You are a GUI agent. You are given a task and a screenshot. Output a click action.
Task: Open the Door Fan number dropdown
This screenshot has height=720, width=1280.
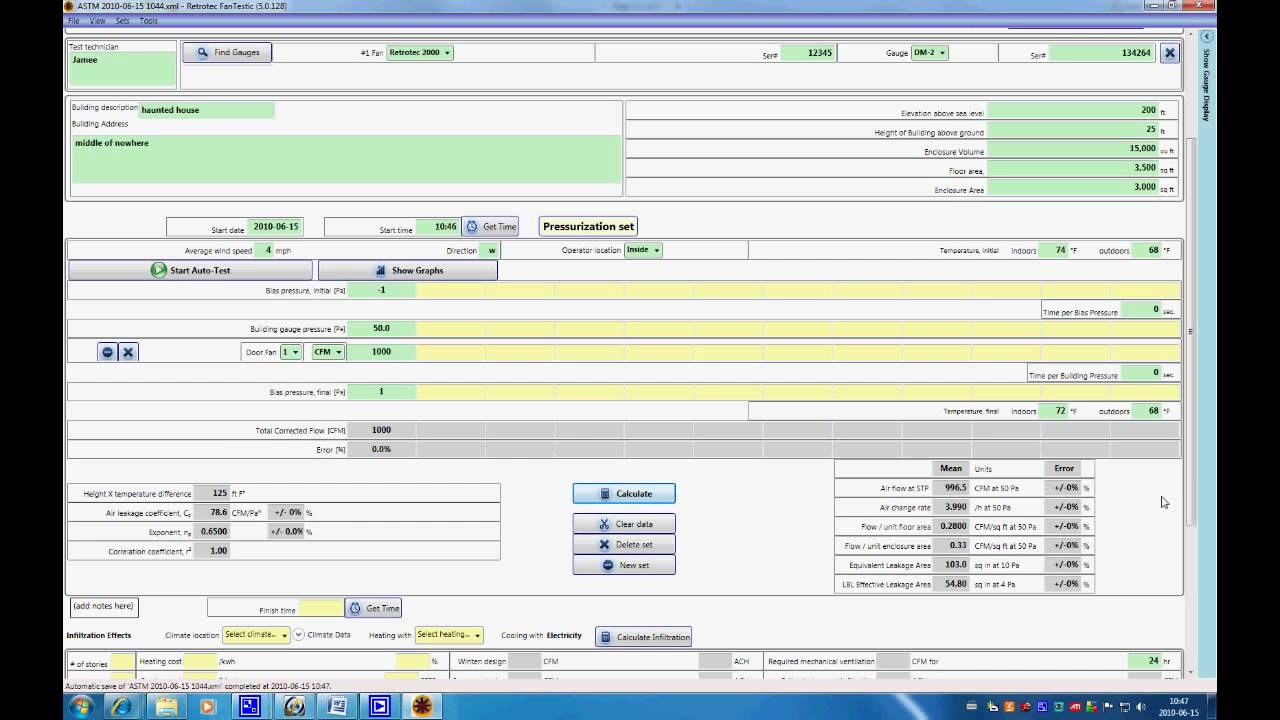tap(291, 352)
